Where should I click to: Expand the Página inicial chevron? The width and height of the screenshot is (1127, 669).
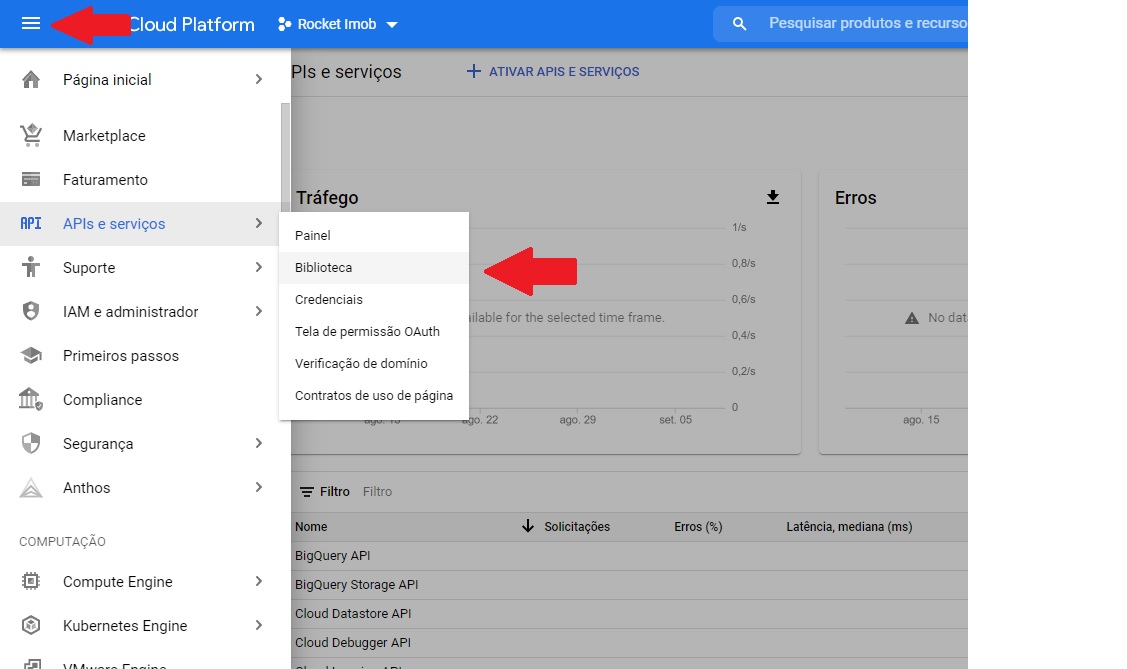(259, 79)
